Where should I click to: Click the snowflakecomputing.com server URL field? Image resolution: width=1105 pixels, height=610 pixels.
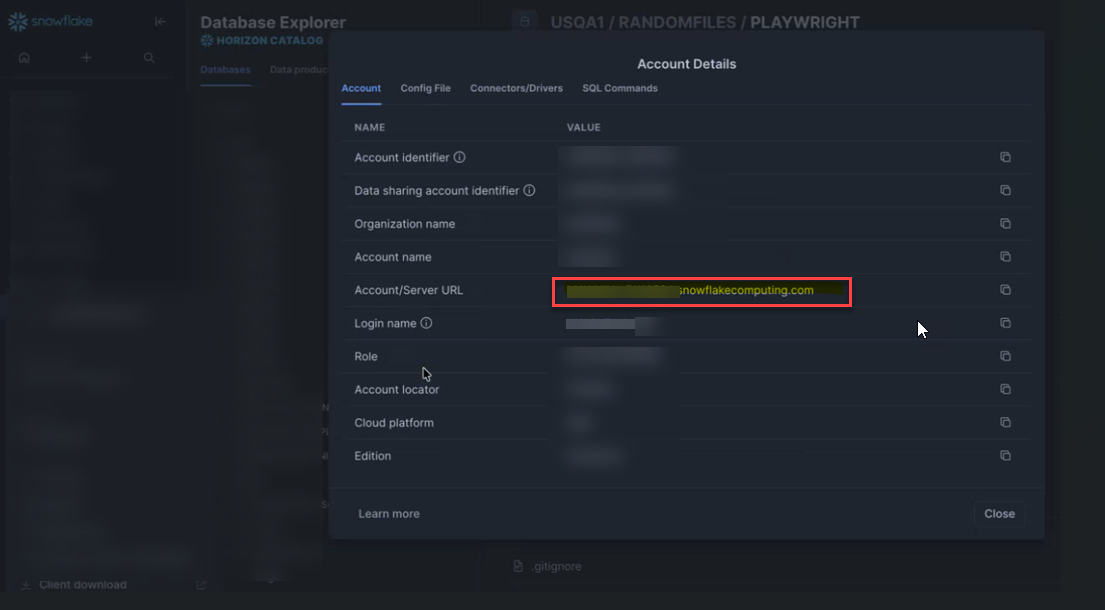pyautogui.click(x=701, y=291)
